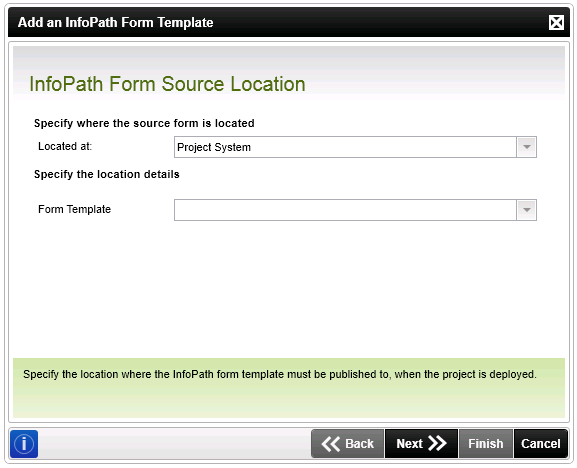Click the 'Located at:' label
577x468 pixels.
coord(65,146)
